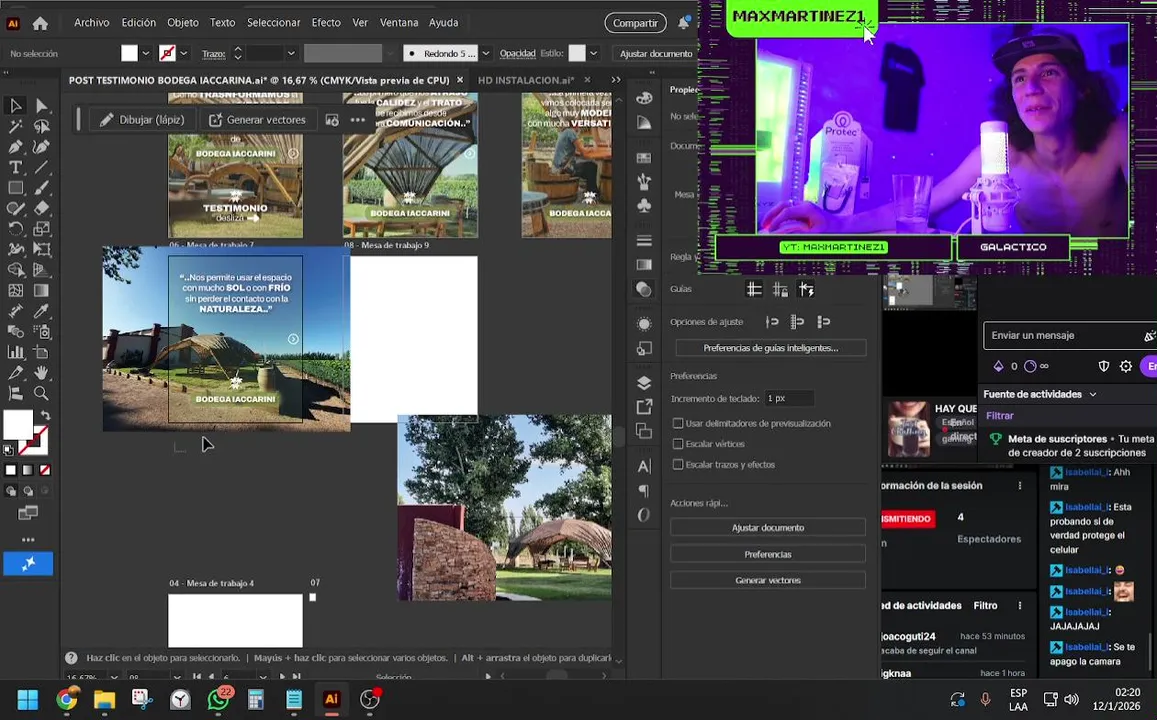Click Generar vectores in contextual task bar
Image resolution: width=1157 pixels, height=720 pixels.
pyautogui.click(x=257, y=120)
